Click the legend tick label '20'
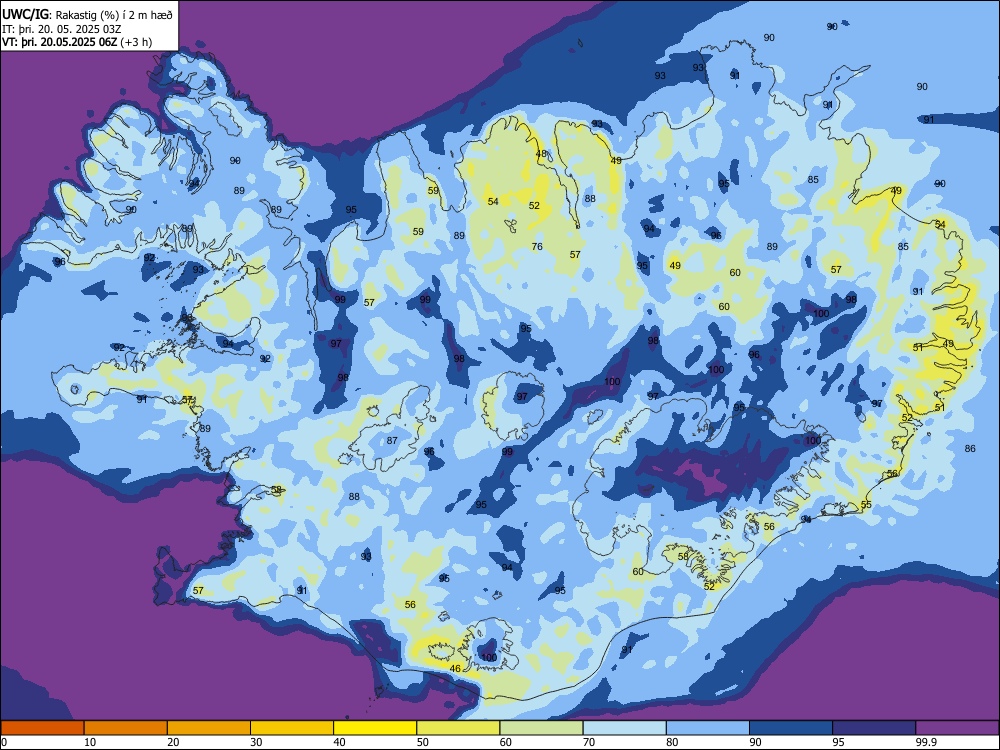Viewport: 1000px width, 750px height. tap(173, 742)
